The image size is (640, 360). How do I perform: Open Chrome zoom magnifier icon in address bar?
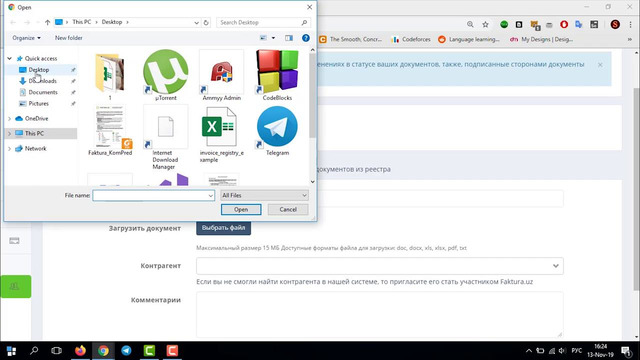click(470, 24)
